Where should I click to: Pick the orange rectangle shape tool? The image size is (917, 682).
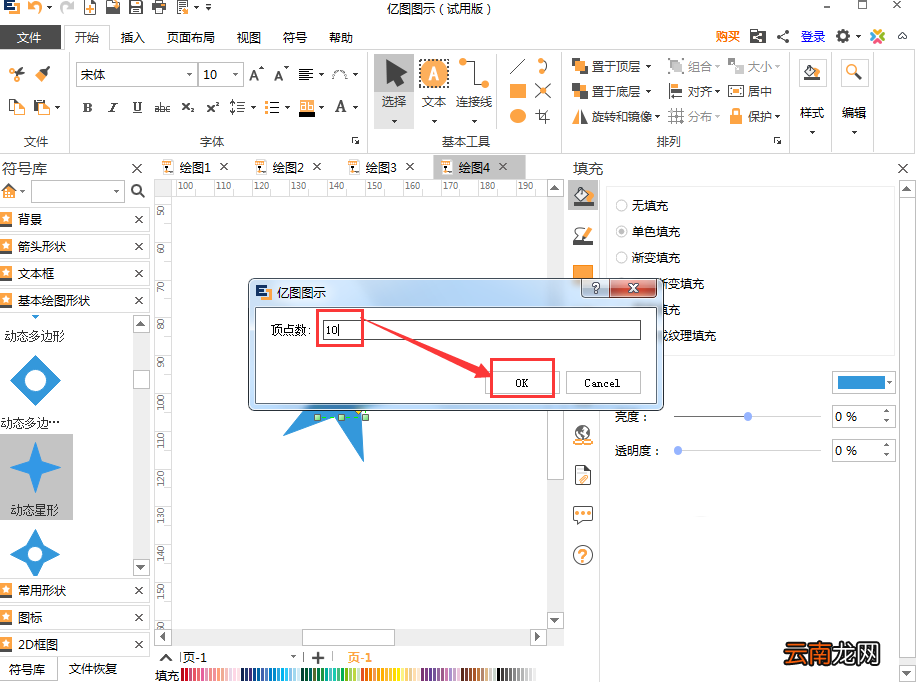[x=518, y=91]
